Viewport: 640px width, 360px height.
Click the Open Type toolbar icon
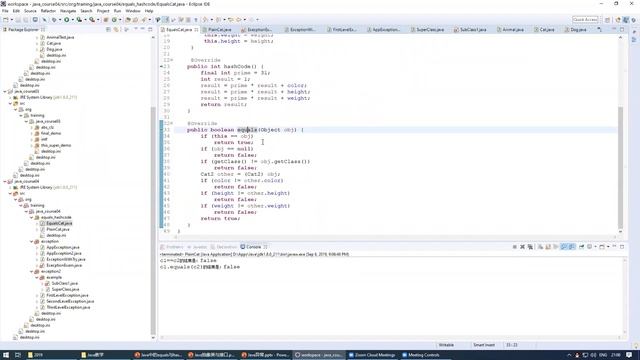coord(128,20)
